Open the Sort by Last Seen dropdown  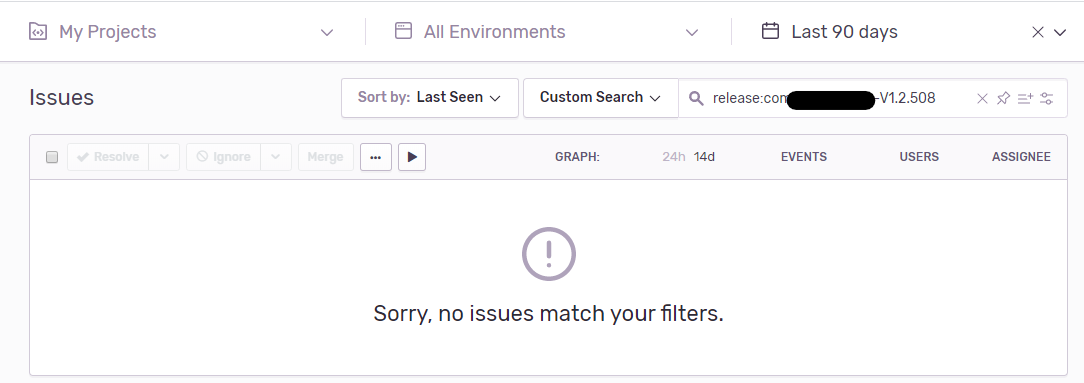429,97
